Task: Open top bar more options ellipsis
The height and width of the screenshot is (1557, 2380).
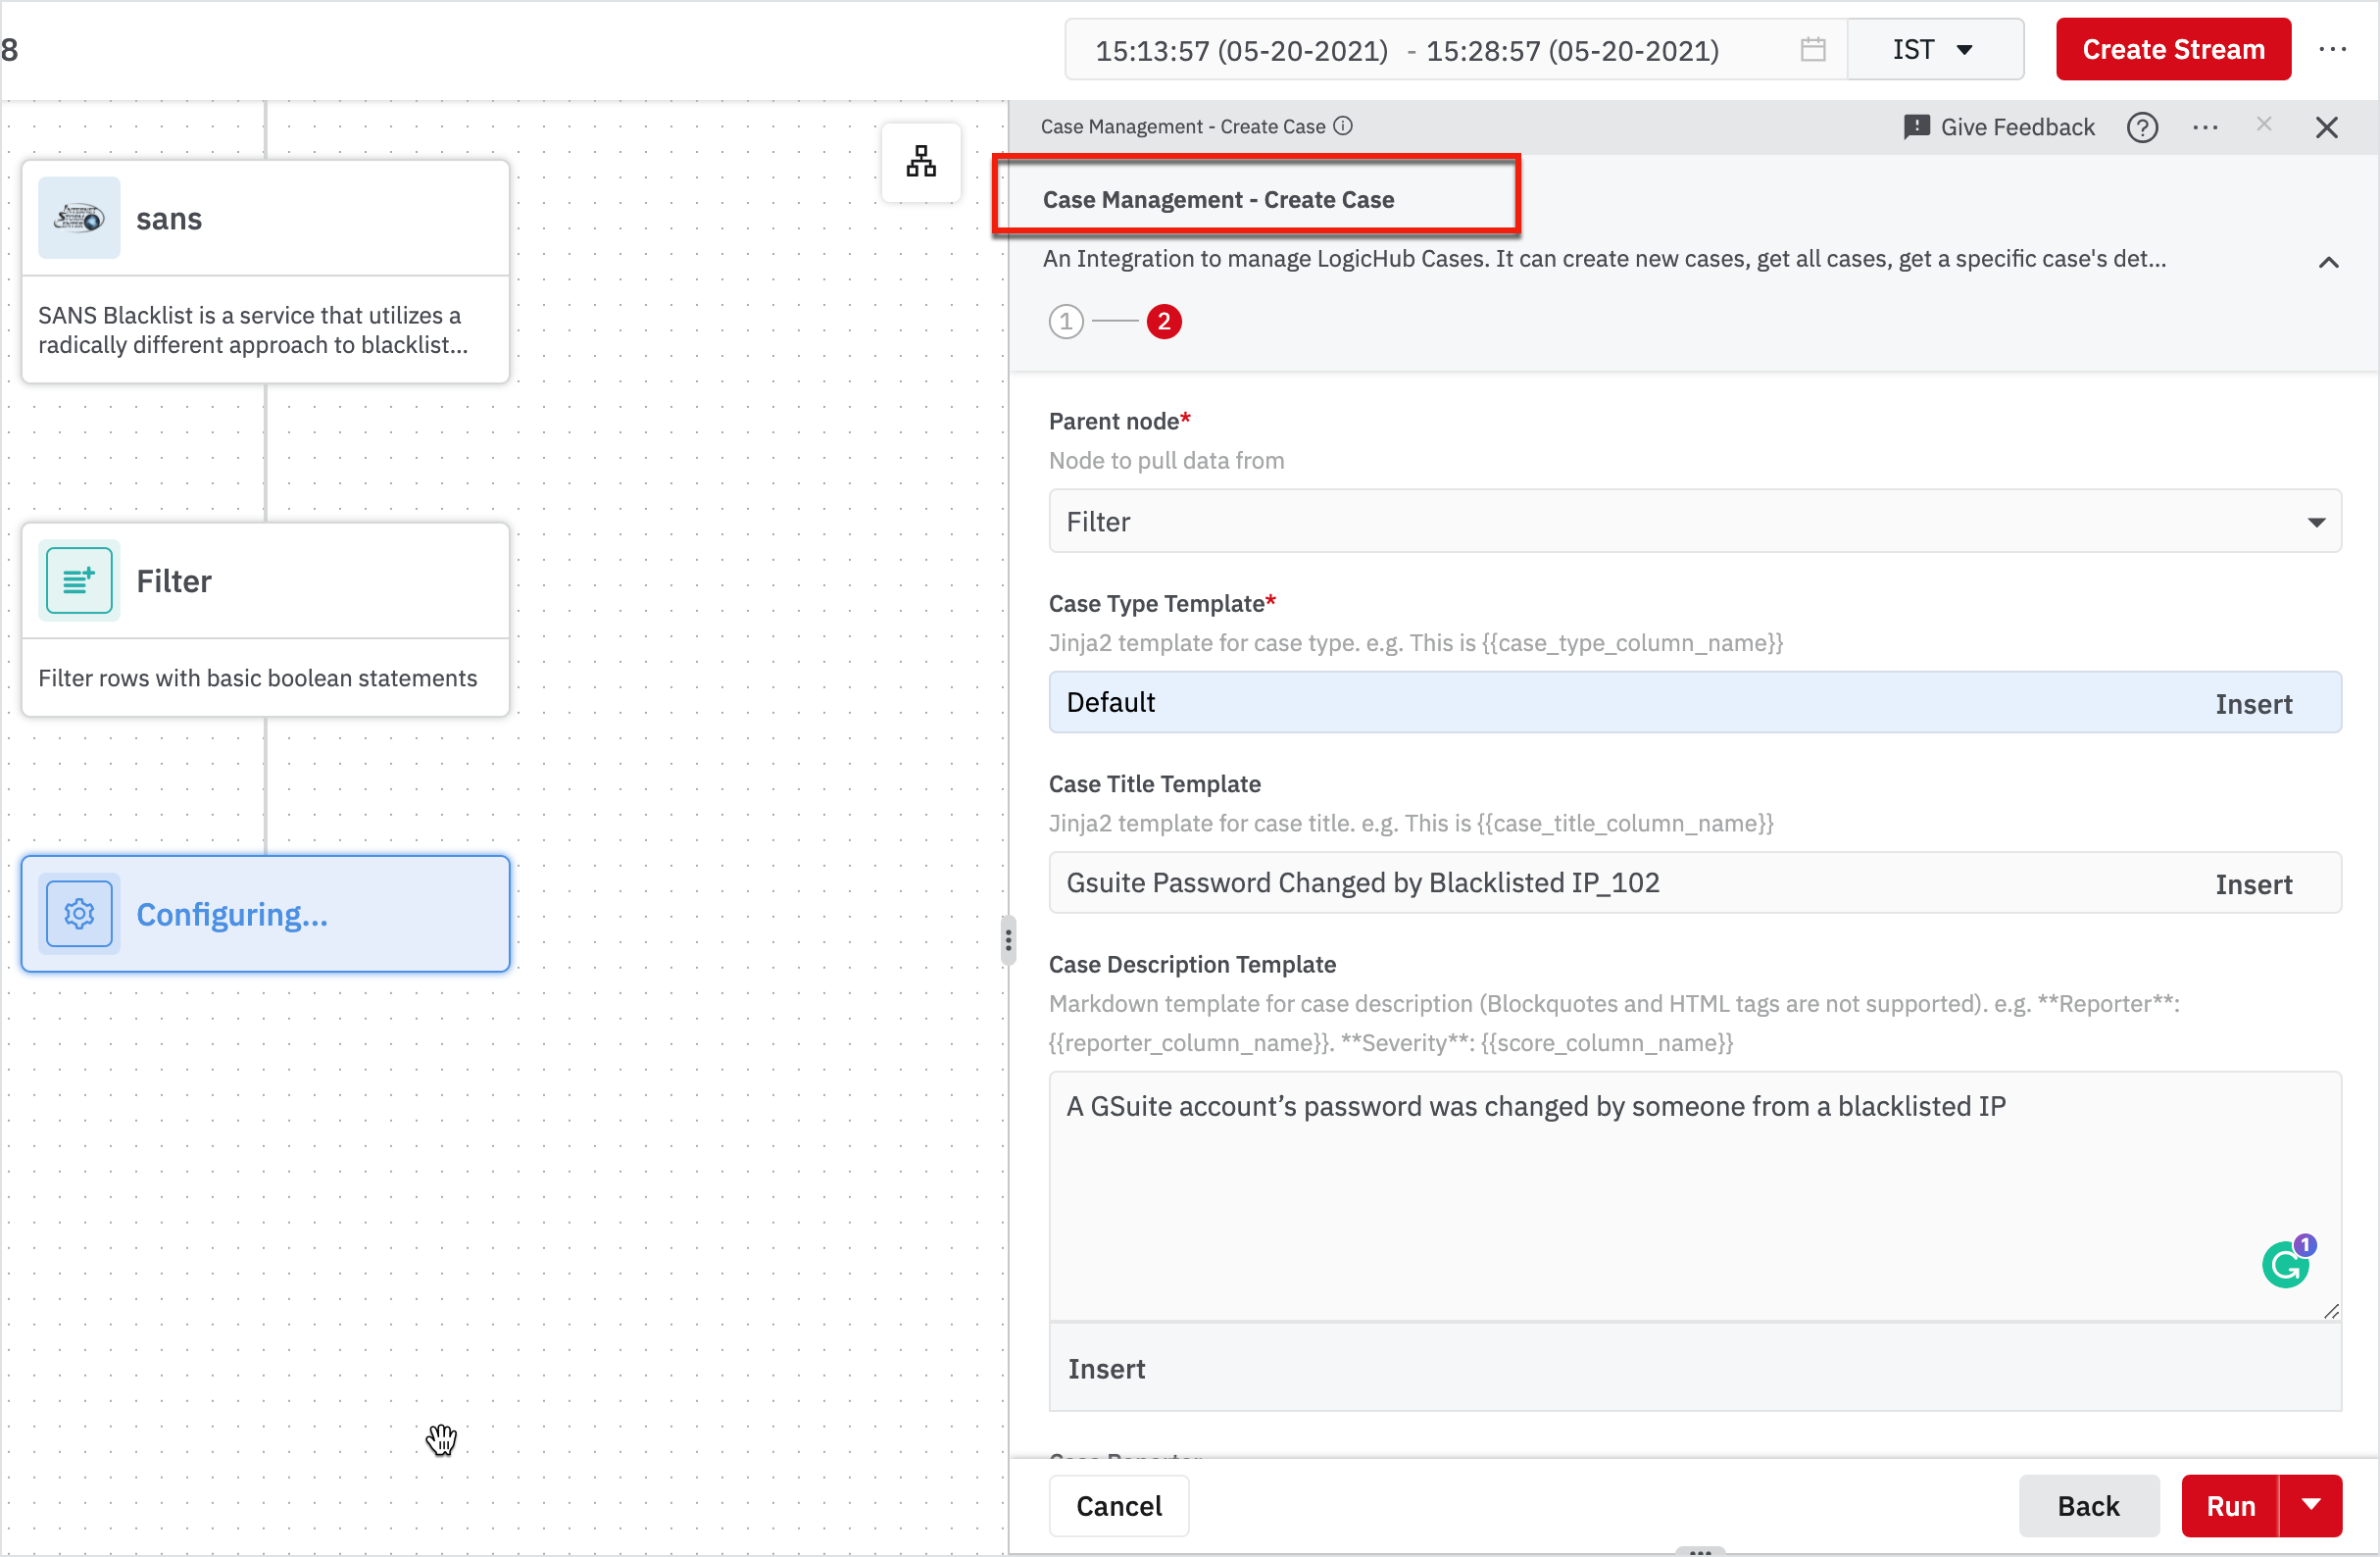Action: click(2332, 49)
